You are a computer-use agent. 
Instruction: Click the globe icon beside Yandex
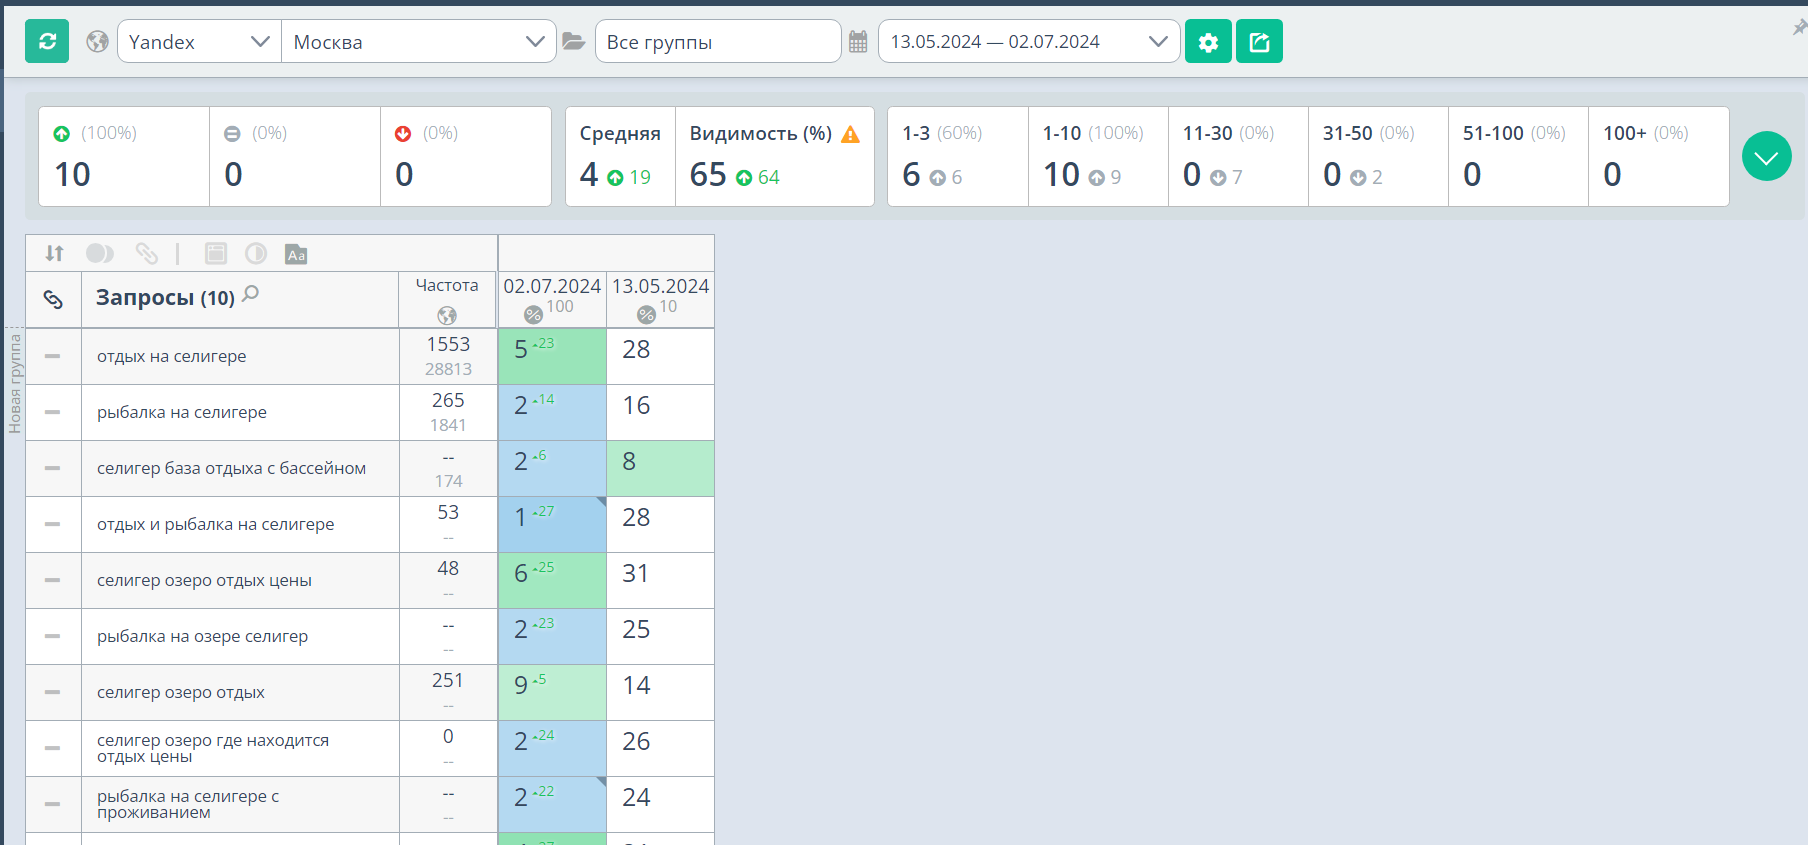97,42
